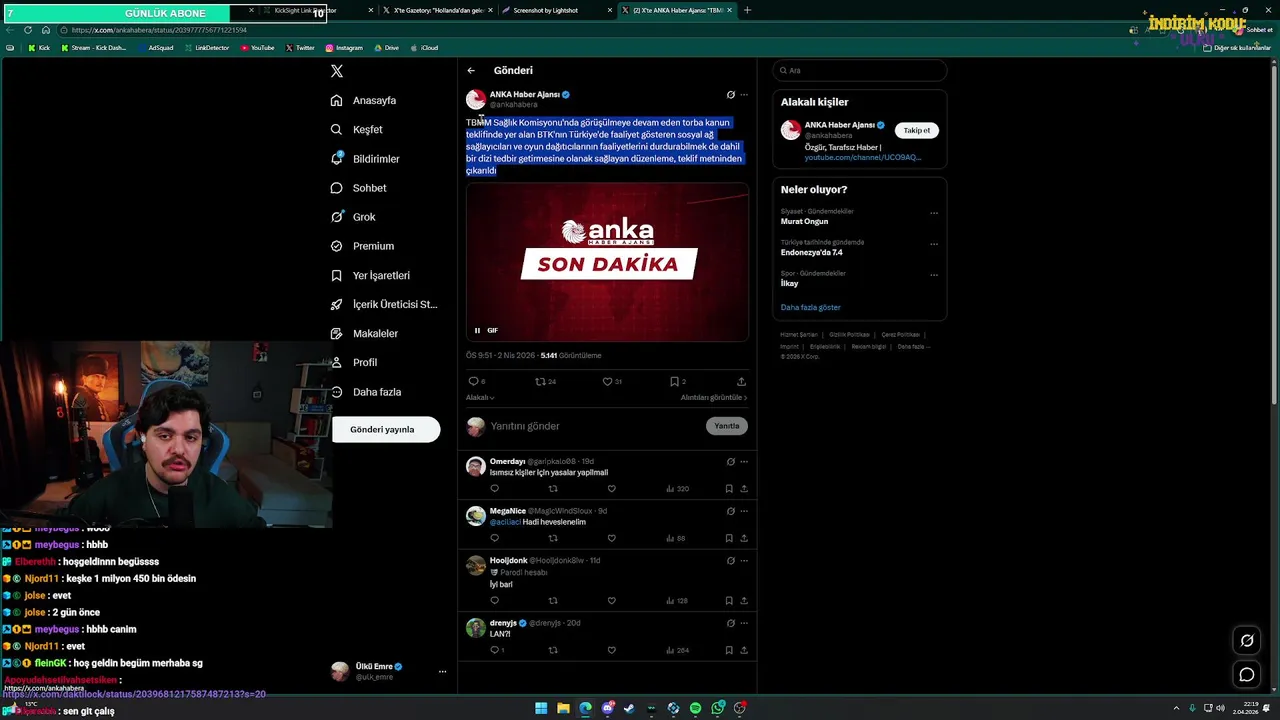Open more options on main ANKA post
The height and width of the screenshot is (720, 1280).
point(743,95)
